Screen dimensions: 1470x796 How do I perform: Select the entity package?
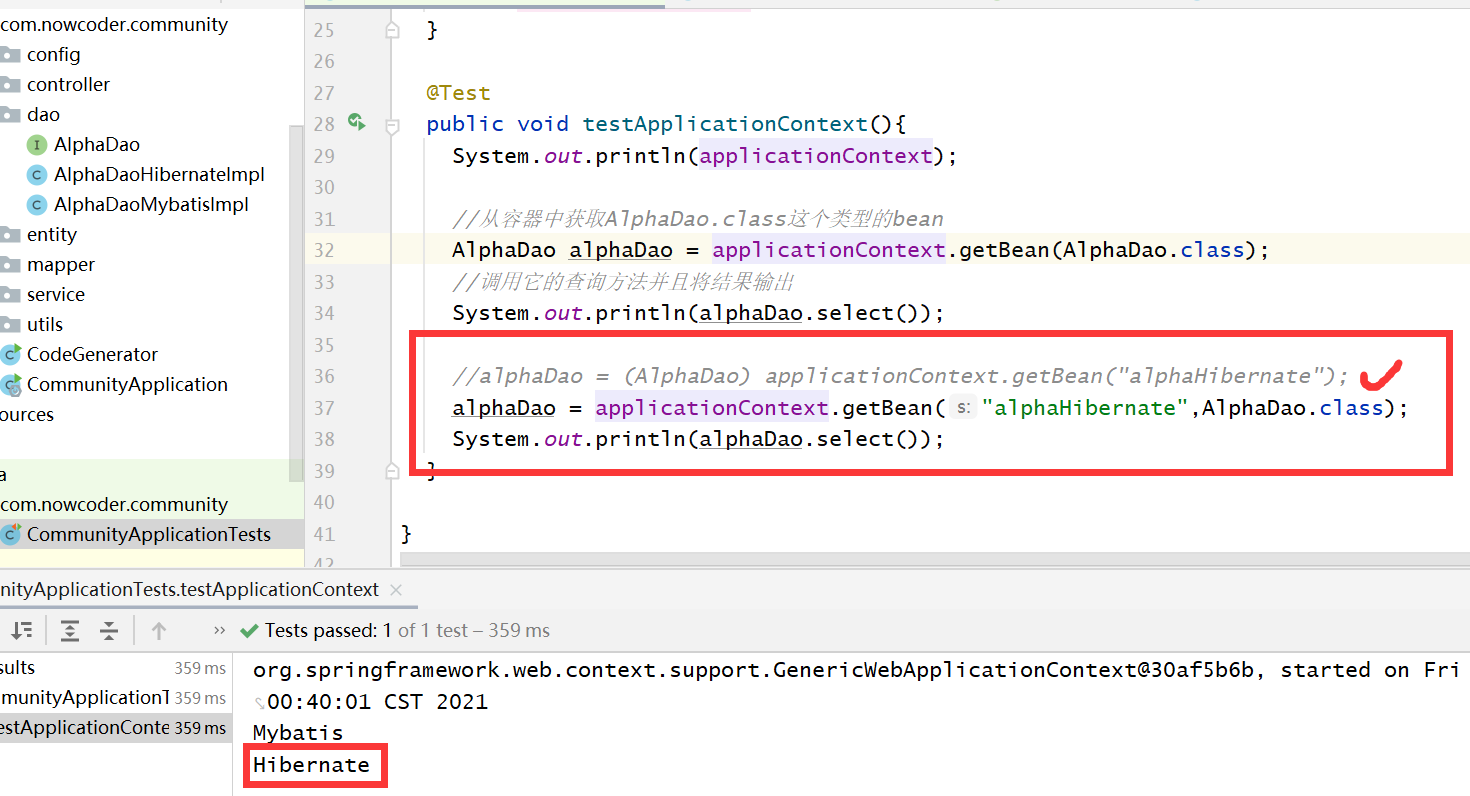(x=52, y=235)
